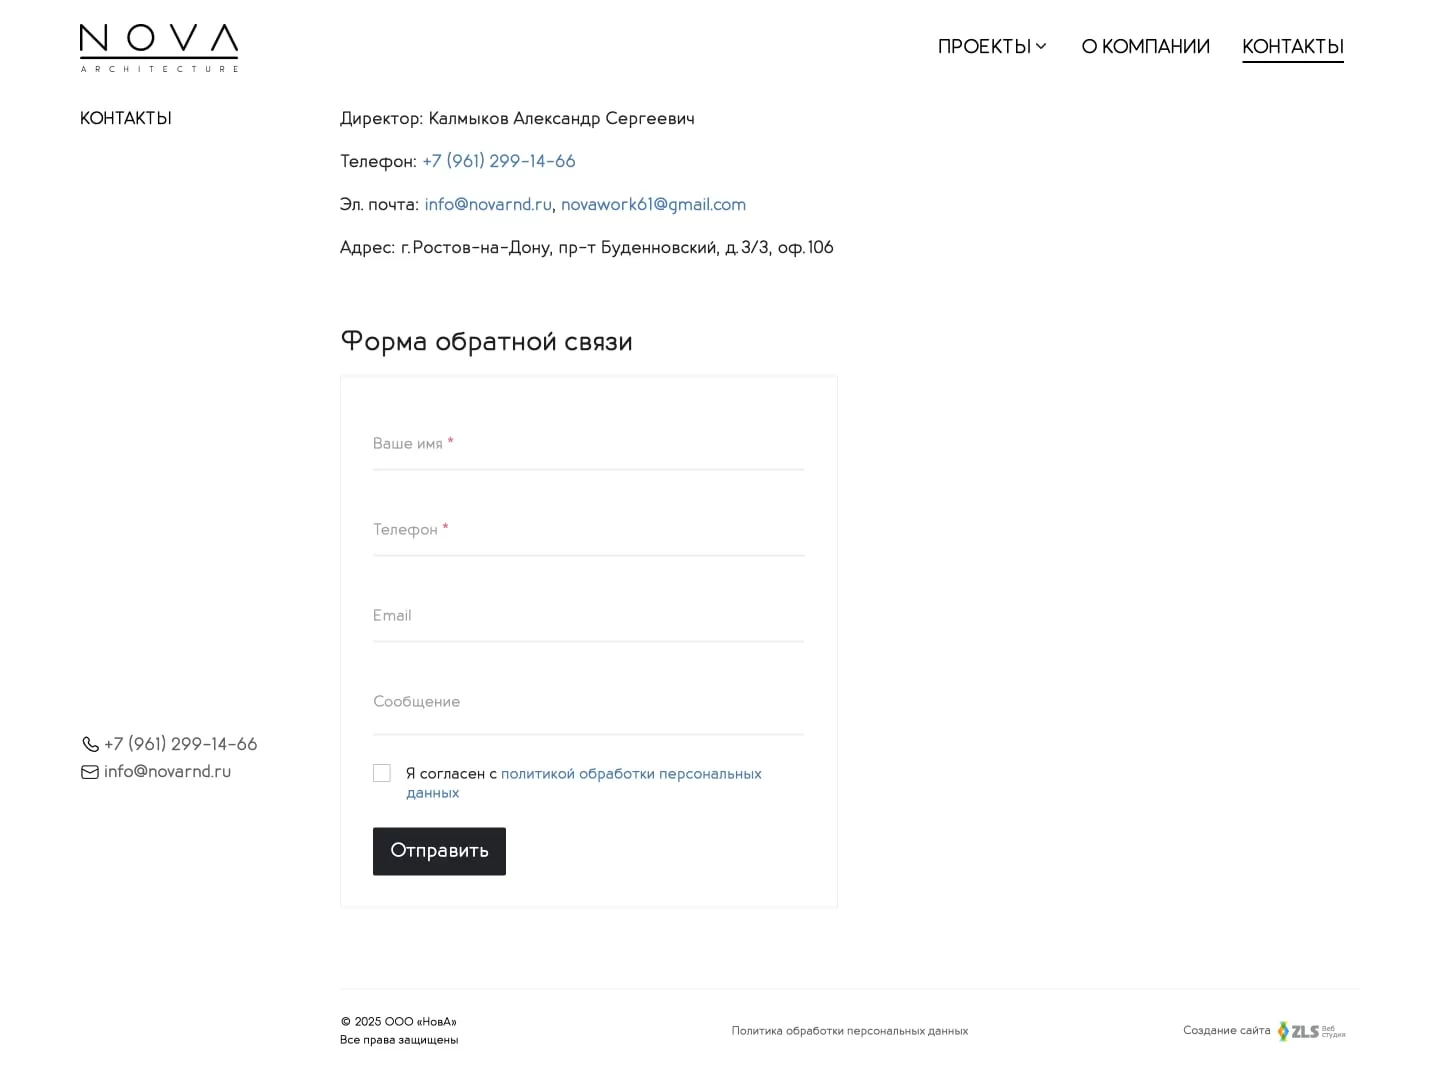Call the +7 (961) 299-14-66 link in contacts
The width and height of the screenshot is (1440, 1073).
pos(498,161)
